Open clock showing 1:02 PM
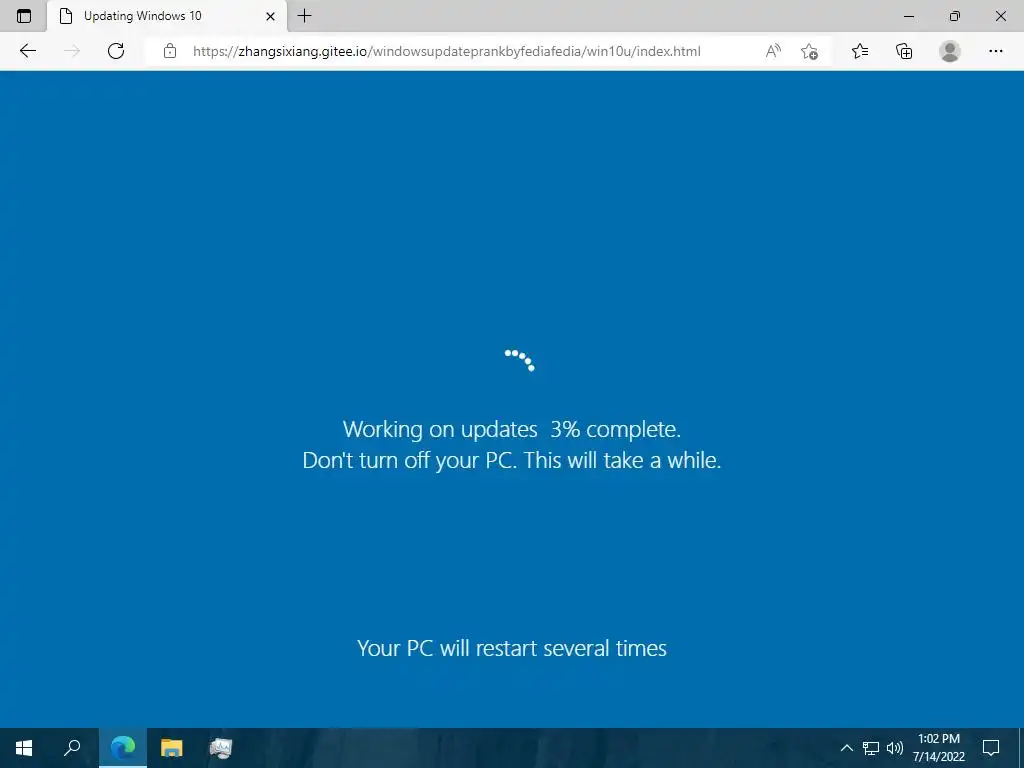The height and width of the screenshot is (768, 1024). 938,748
